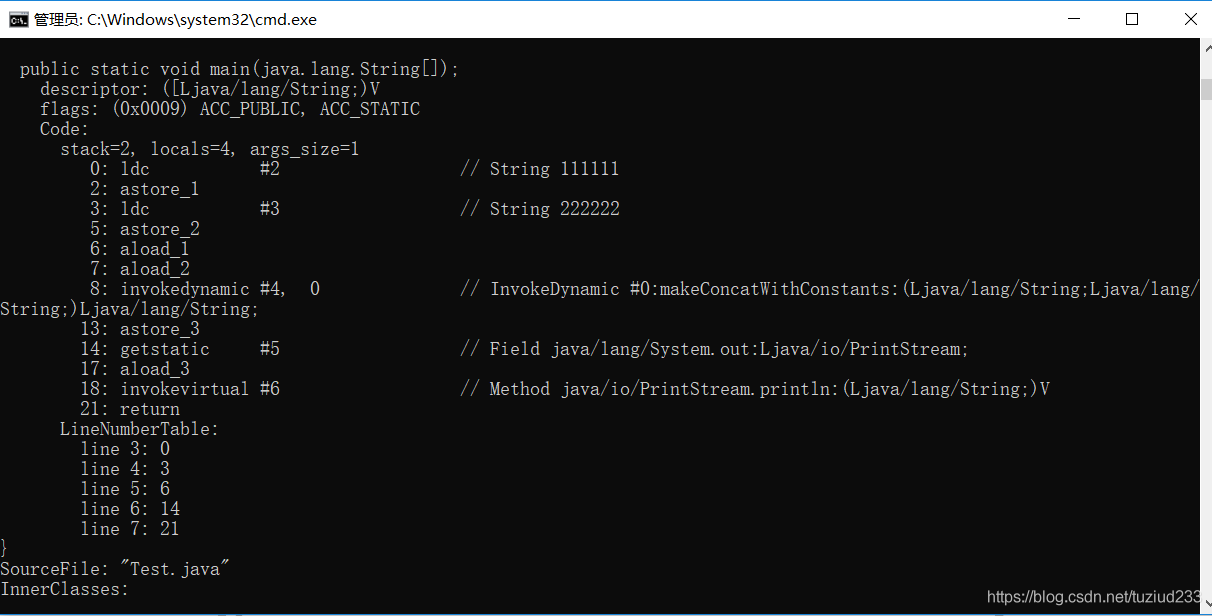Click the SourceFile "Test.java" line
The width and height of the screenshot is (1212, 616).
(x=115, y=569)
